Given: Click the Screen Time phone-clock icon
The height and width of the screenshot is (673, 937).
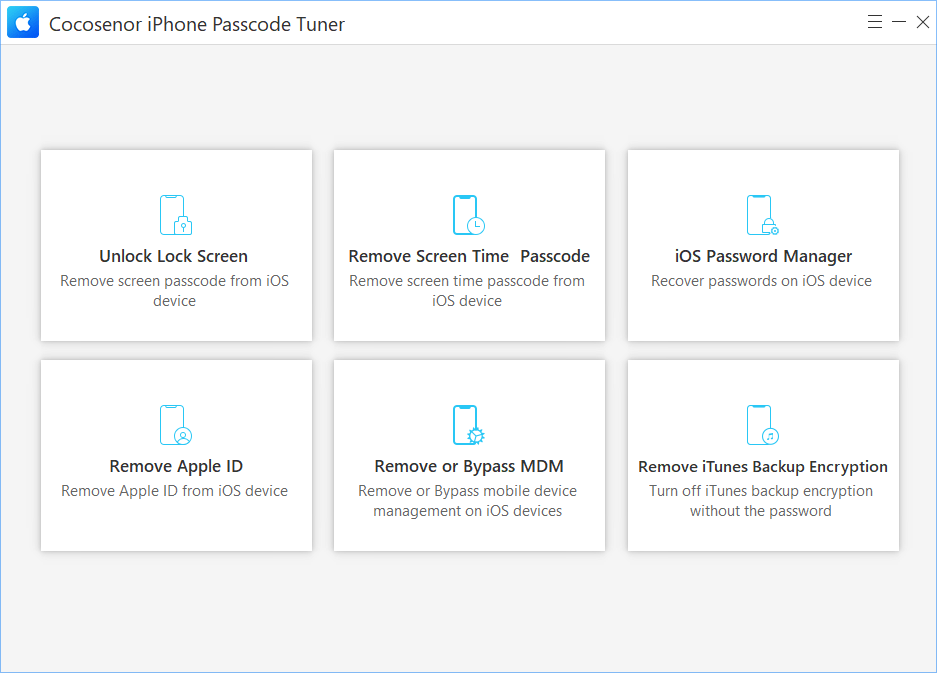Looking at the screenshot, I should tap(468, 215).
